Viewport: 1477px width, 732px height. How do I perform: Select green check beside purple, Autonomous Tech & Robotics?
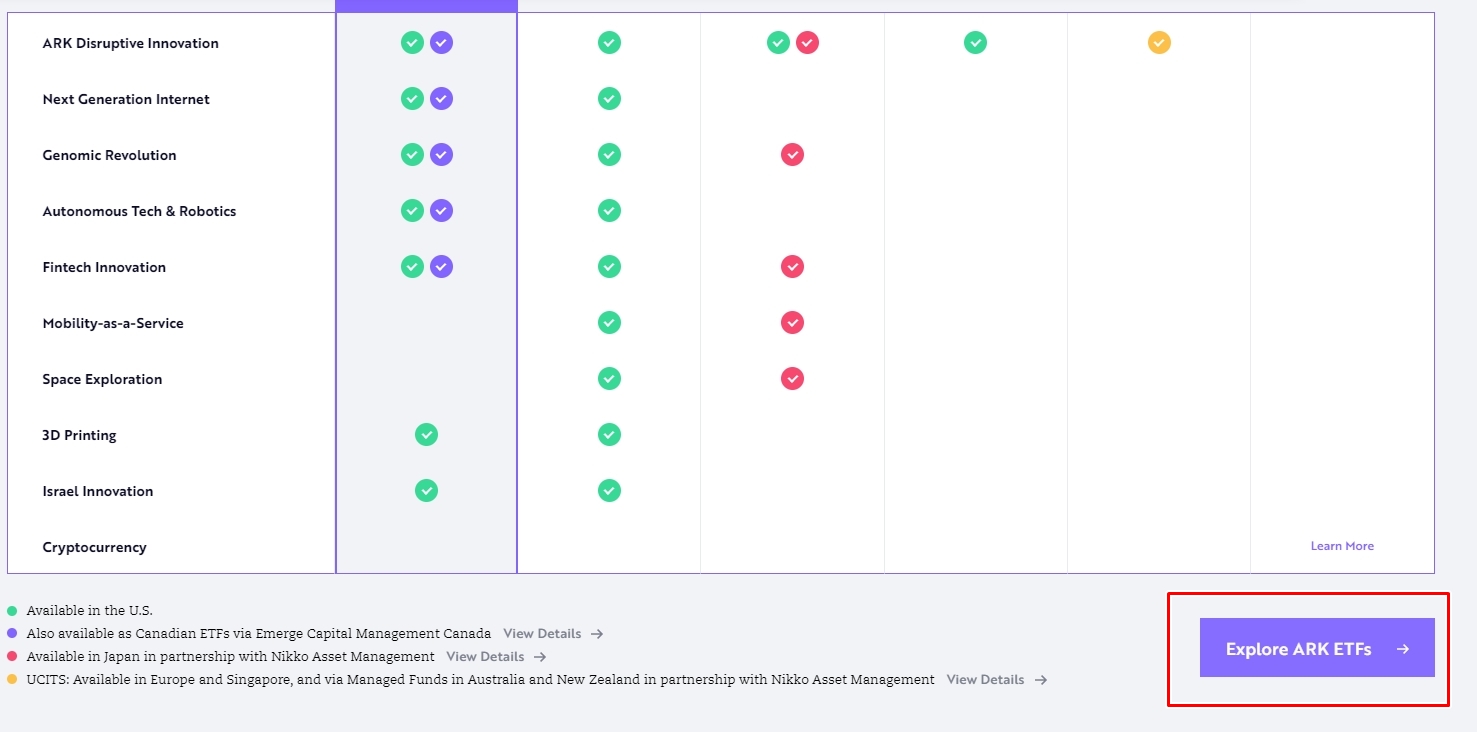(x=412, y=211)
